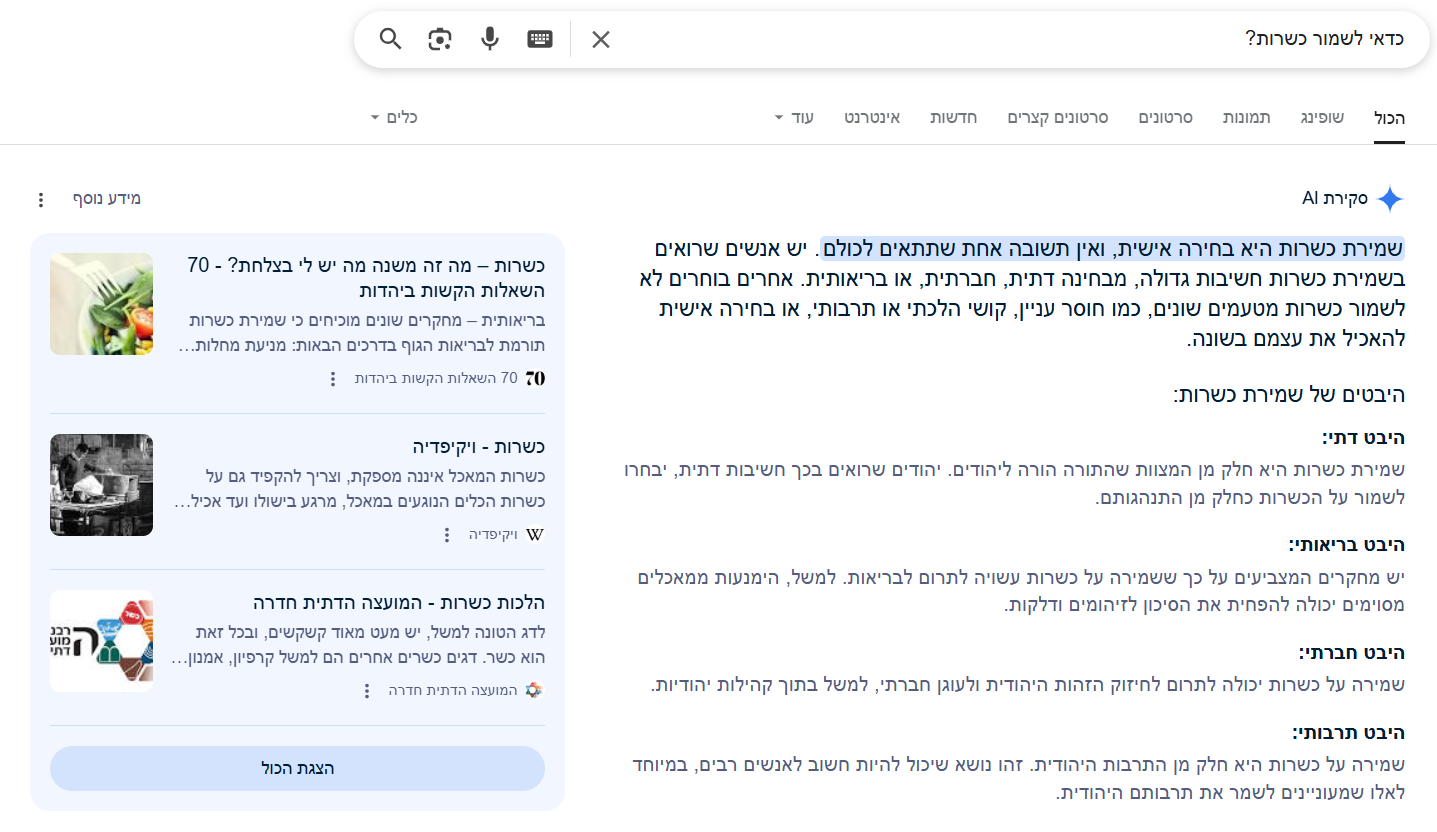
Task: Start a voice search with the microphone
Action: pyautogui.click(x=489, y=39)
